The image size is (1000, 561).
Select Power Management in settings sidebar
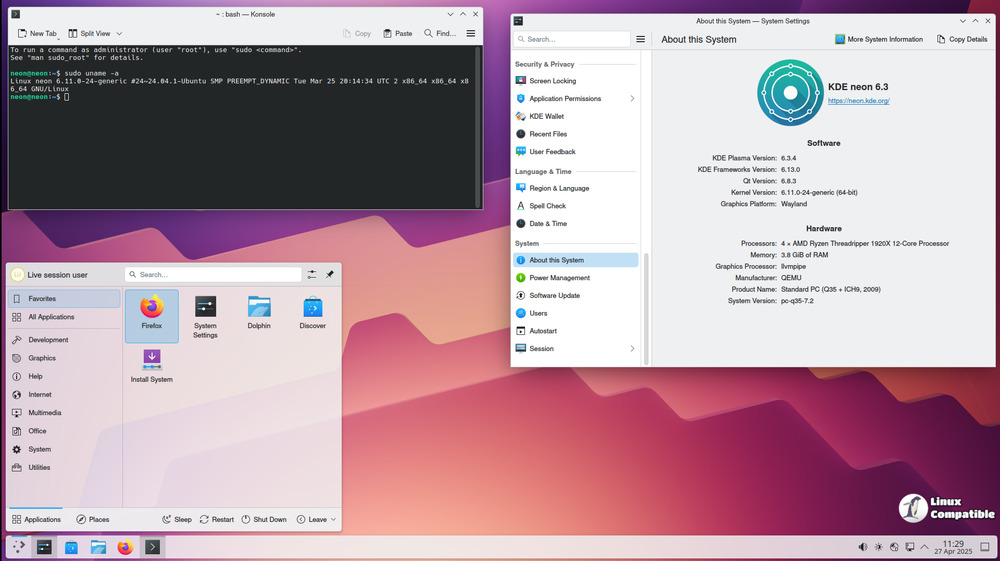tap(559, 278)
